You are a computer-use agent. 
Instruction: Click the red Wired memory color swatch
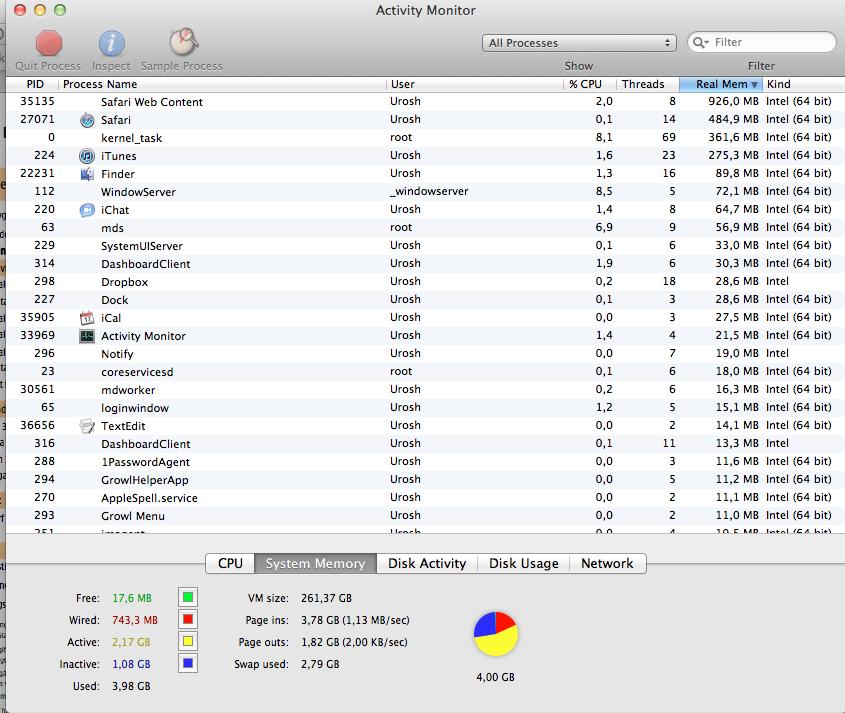(x=188, y=619)
